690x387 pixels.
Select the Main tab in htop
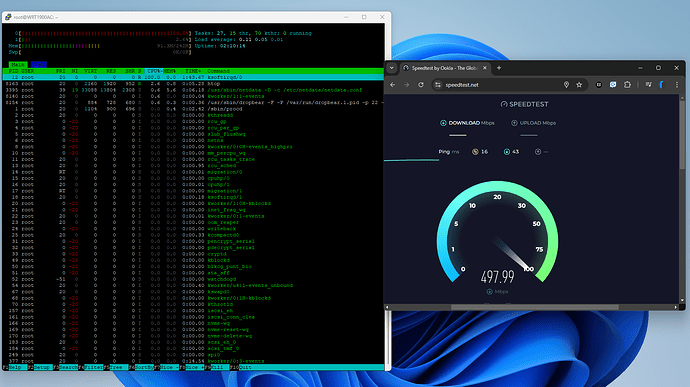pyautogui.click(x=18, y=65)
